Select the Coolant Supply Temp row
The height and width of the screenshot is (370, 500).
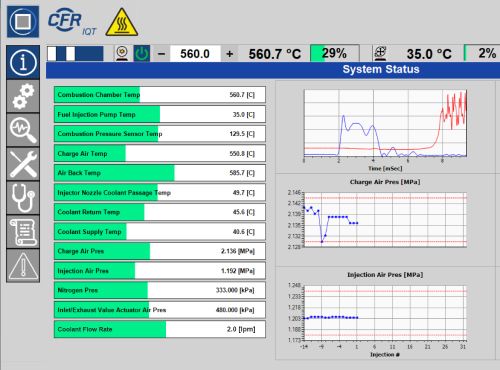(160, 232)
